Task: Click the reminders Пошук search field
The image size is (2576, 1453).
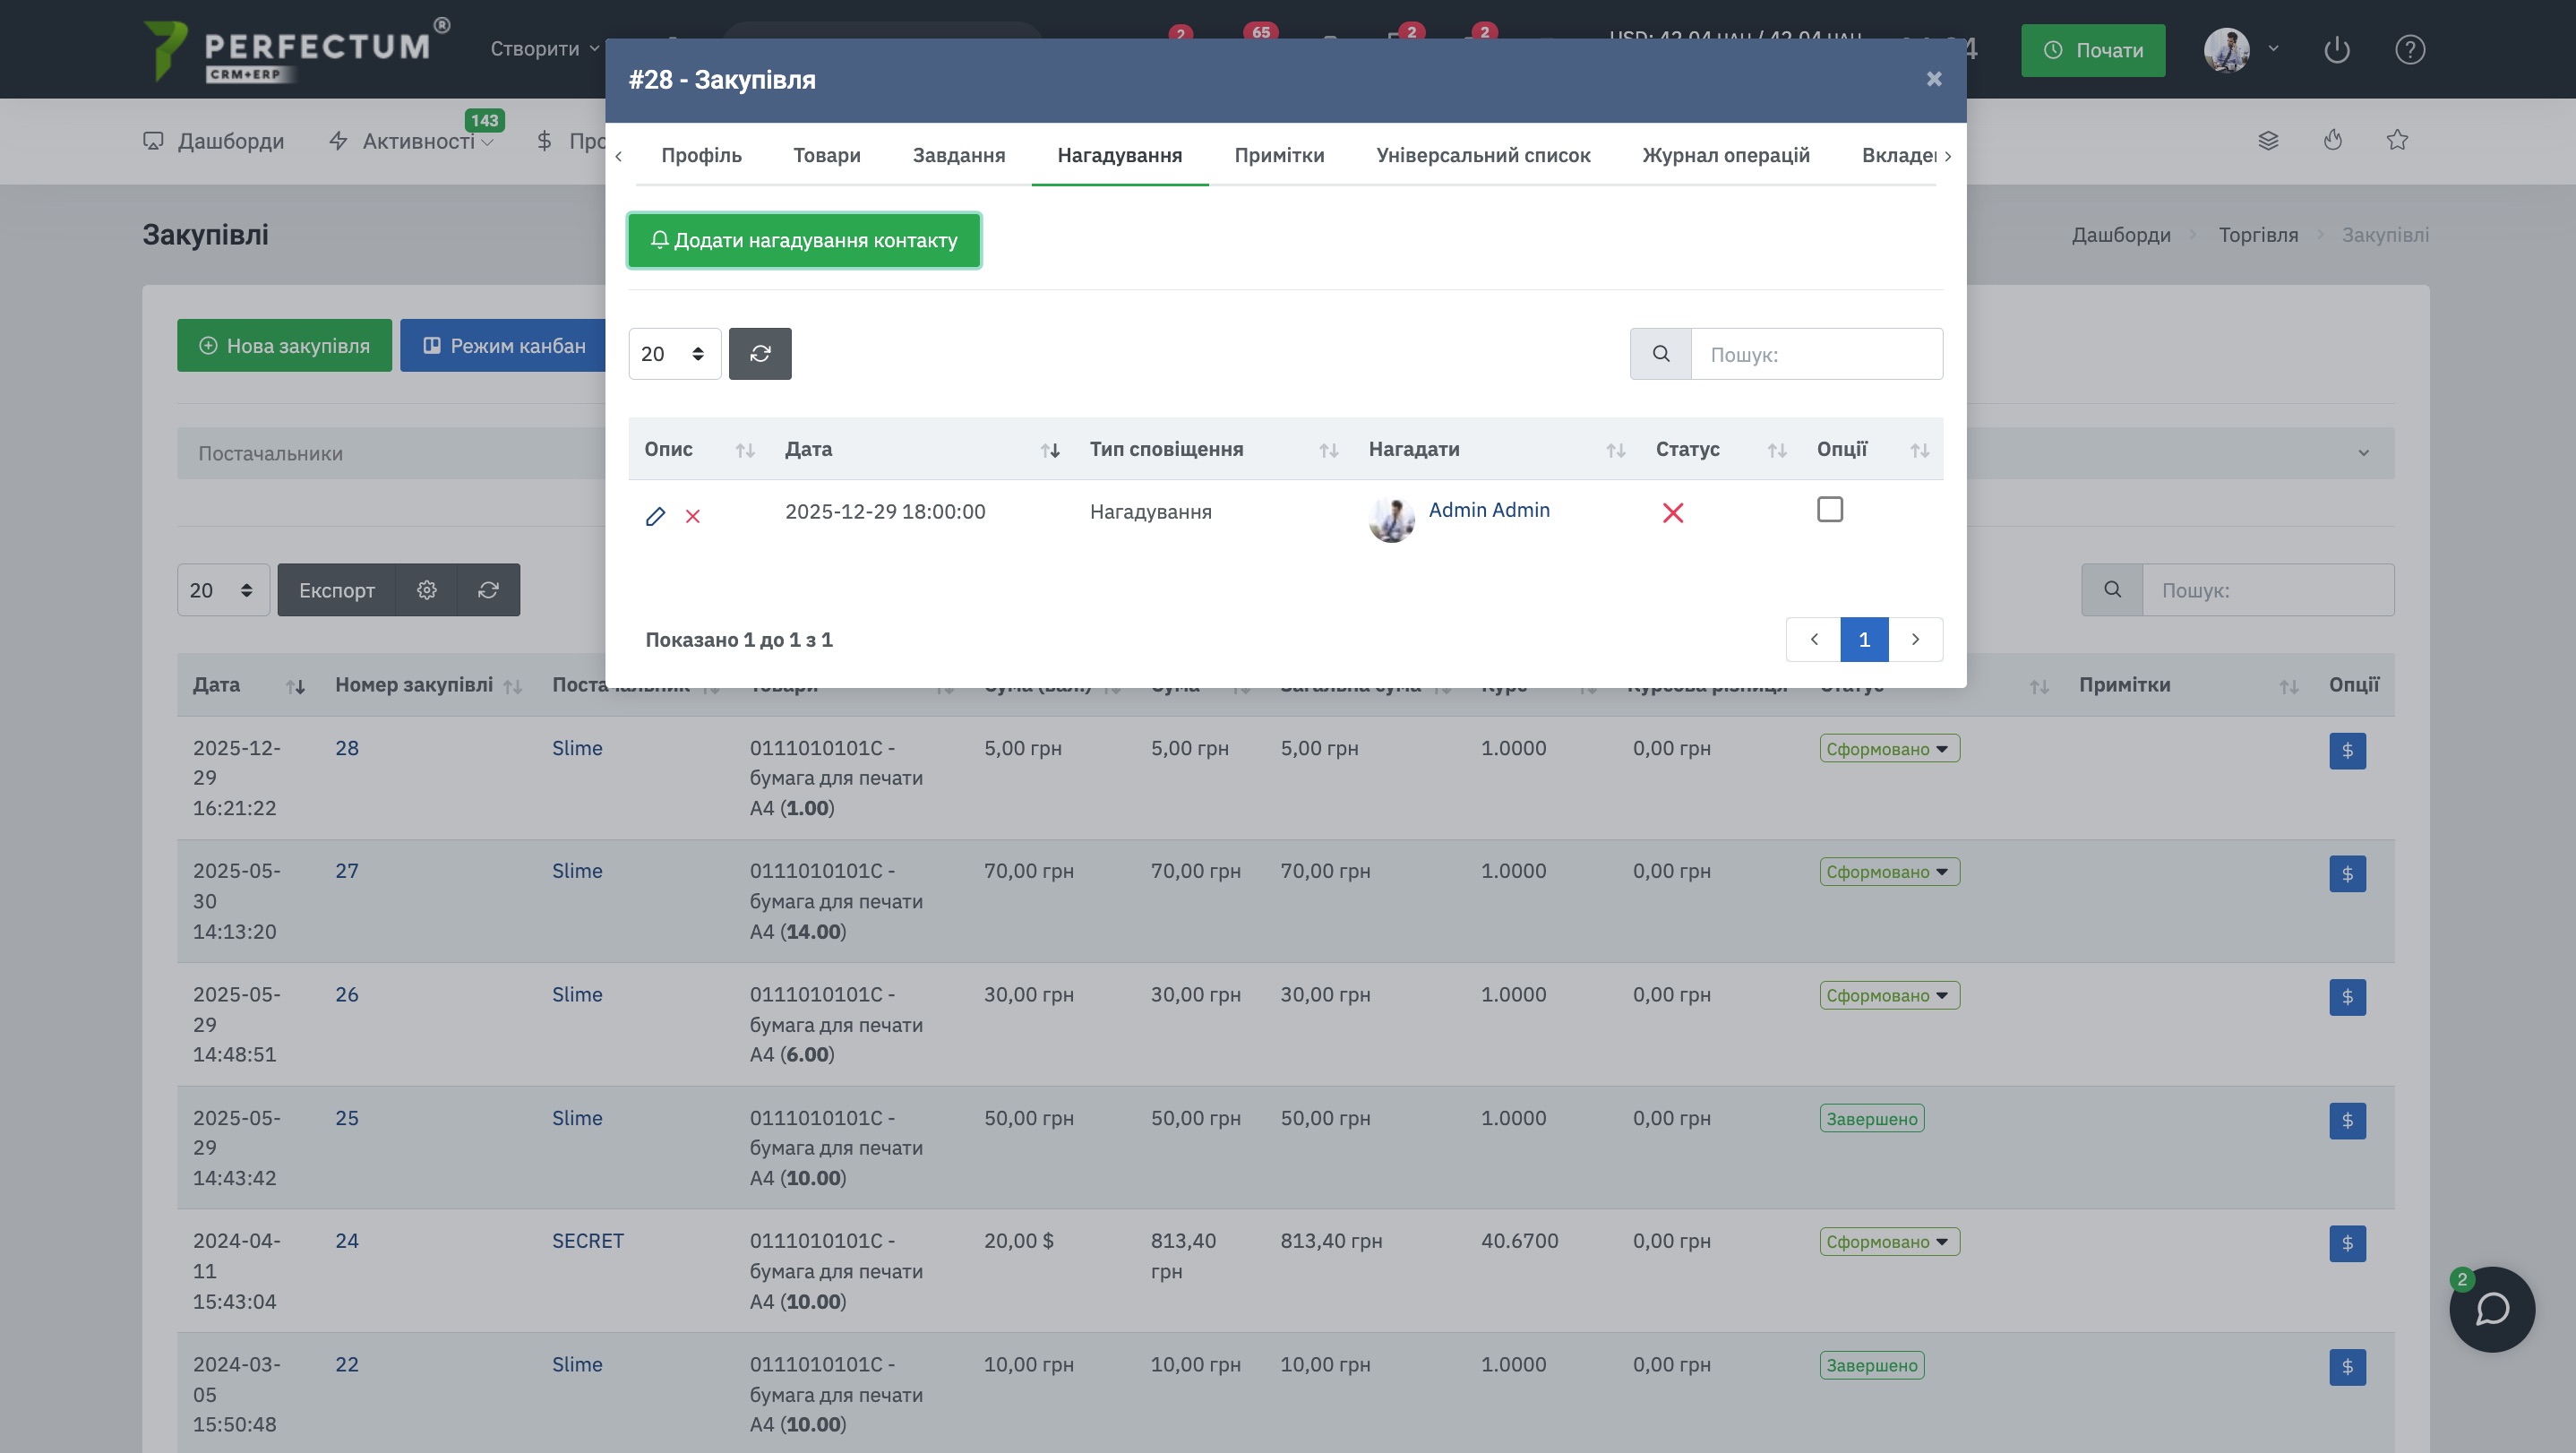Action: click(x=1815, y=355)
